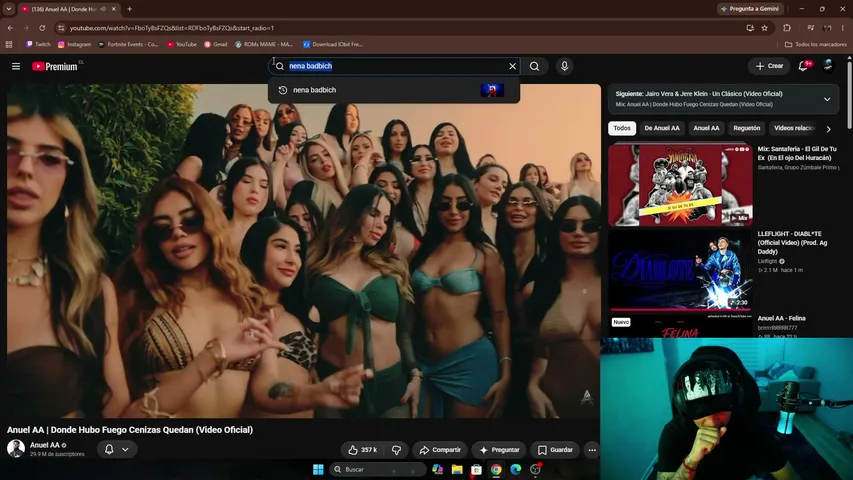
Task: Open Chrome media control icon
Action: (811, 28)
